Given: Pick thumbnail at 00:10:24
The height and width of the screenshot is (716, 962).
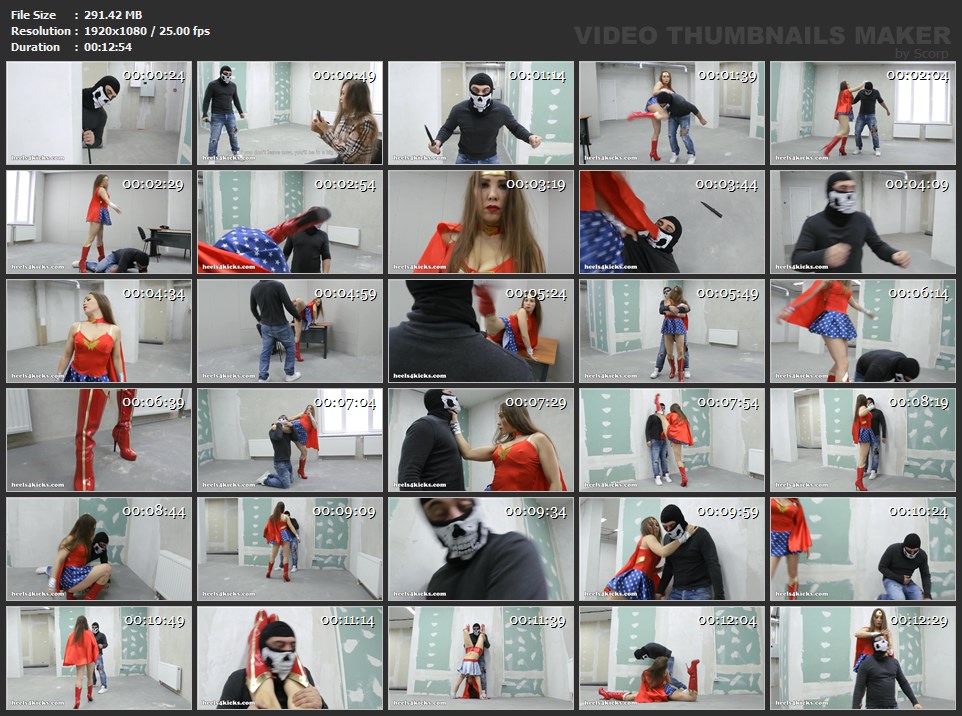Looking at the screenshot, I should pos(863,549).
